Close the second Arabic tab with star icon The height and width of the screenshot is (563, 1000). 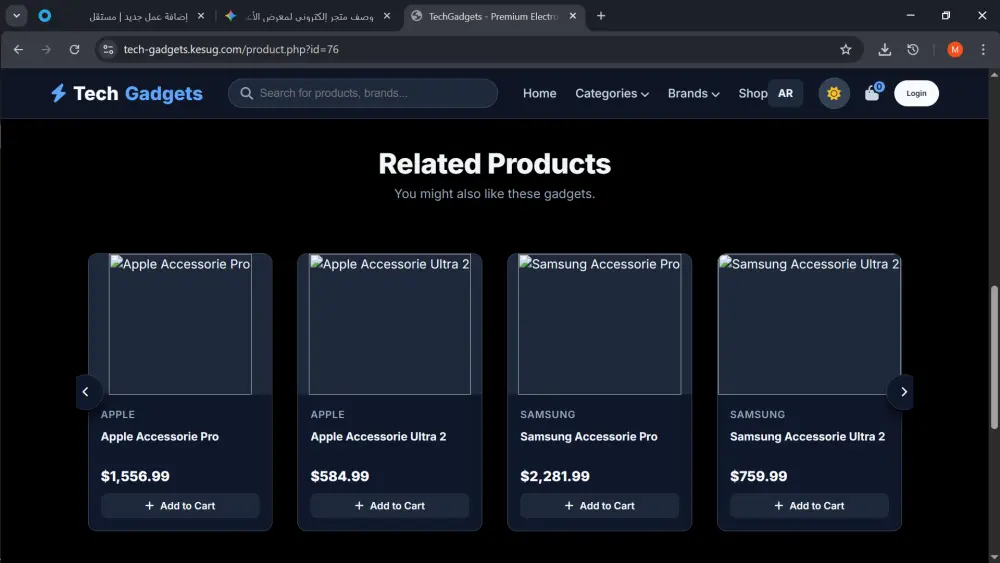point(386,16)
